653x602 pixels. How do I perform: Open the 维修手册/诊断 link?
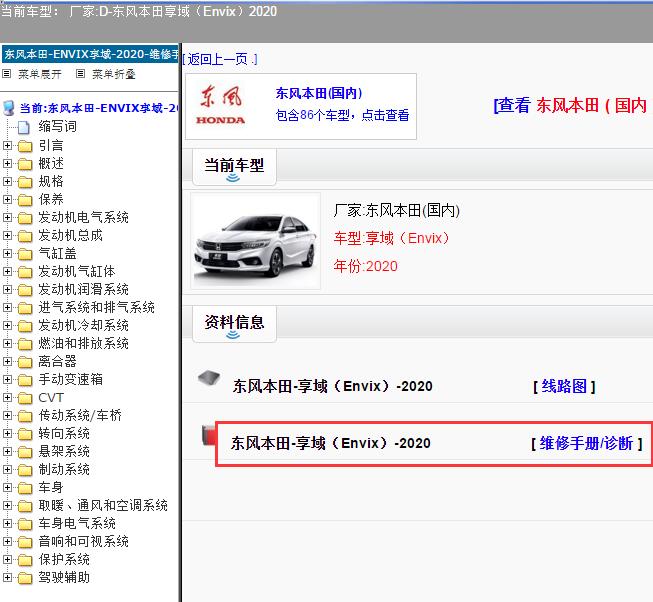pos(586,443)
